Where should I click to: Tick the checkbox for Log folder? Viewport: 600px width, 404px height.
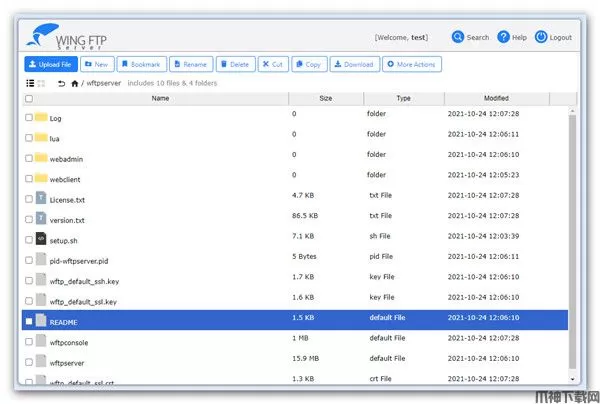28,117
